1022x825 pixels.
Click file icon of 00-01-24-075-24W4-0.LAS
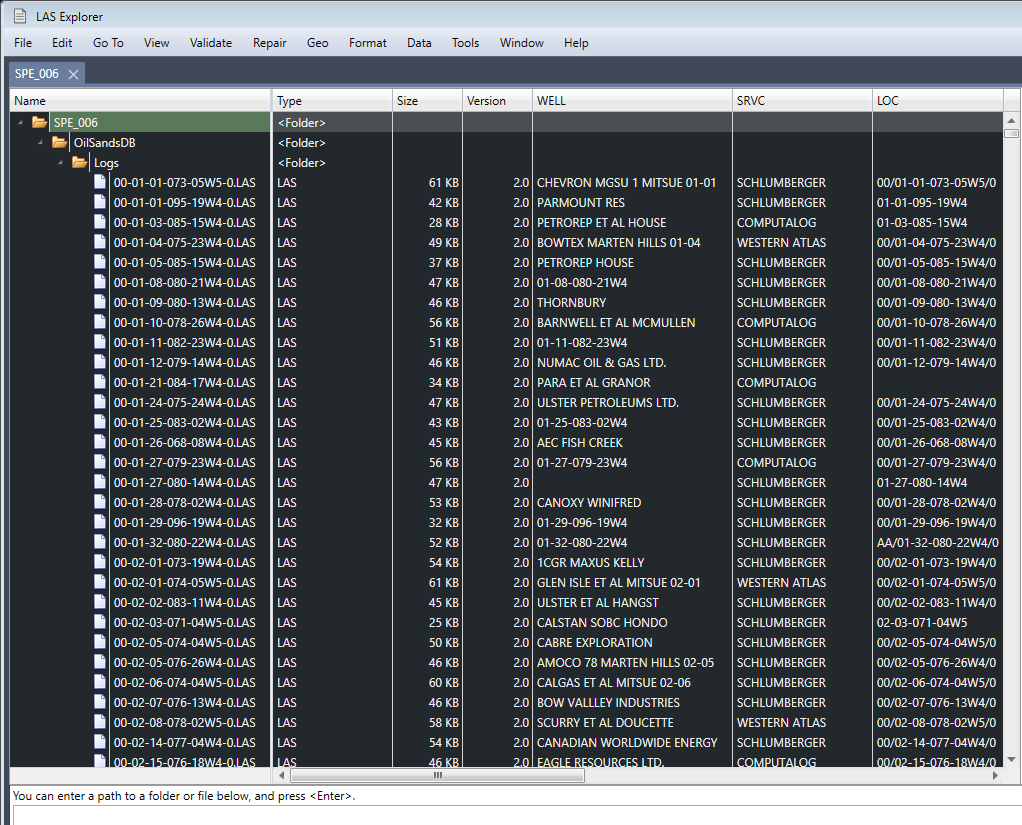100,401
